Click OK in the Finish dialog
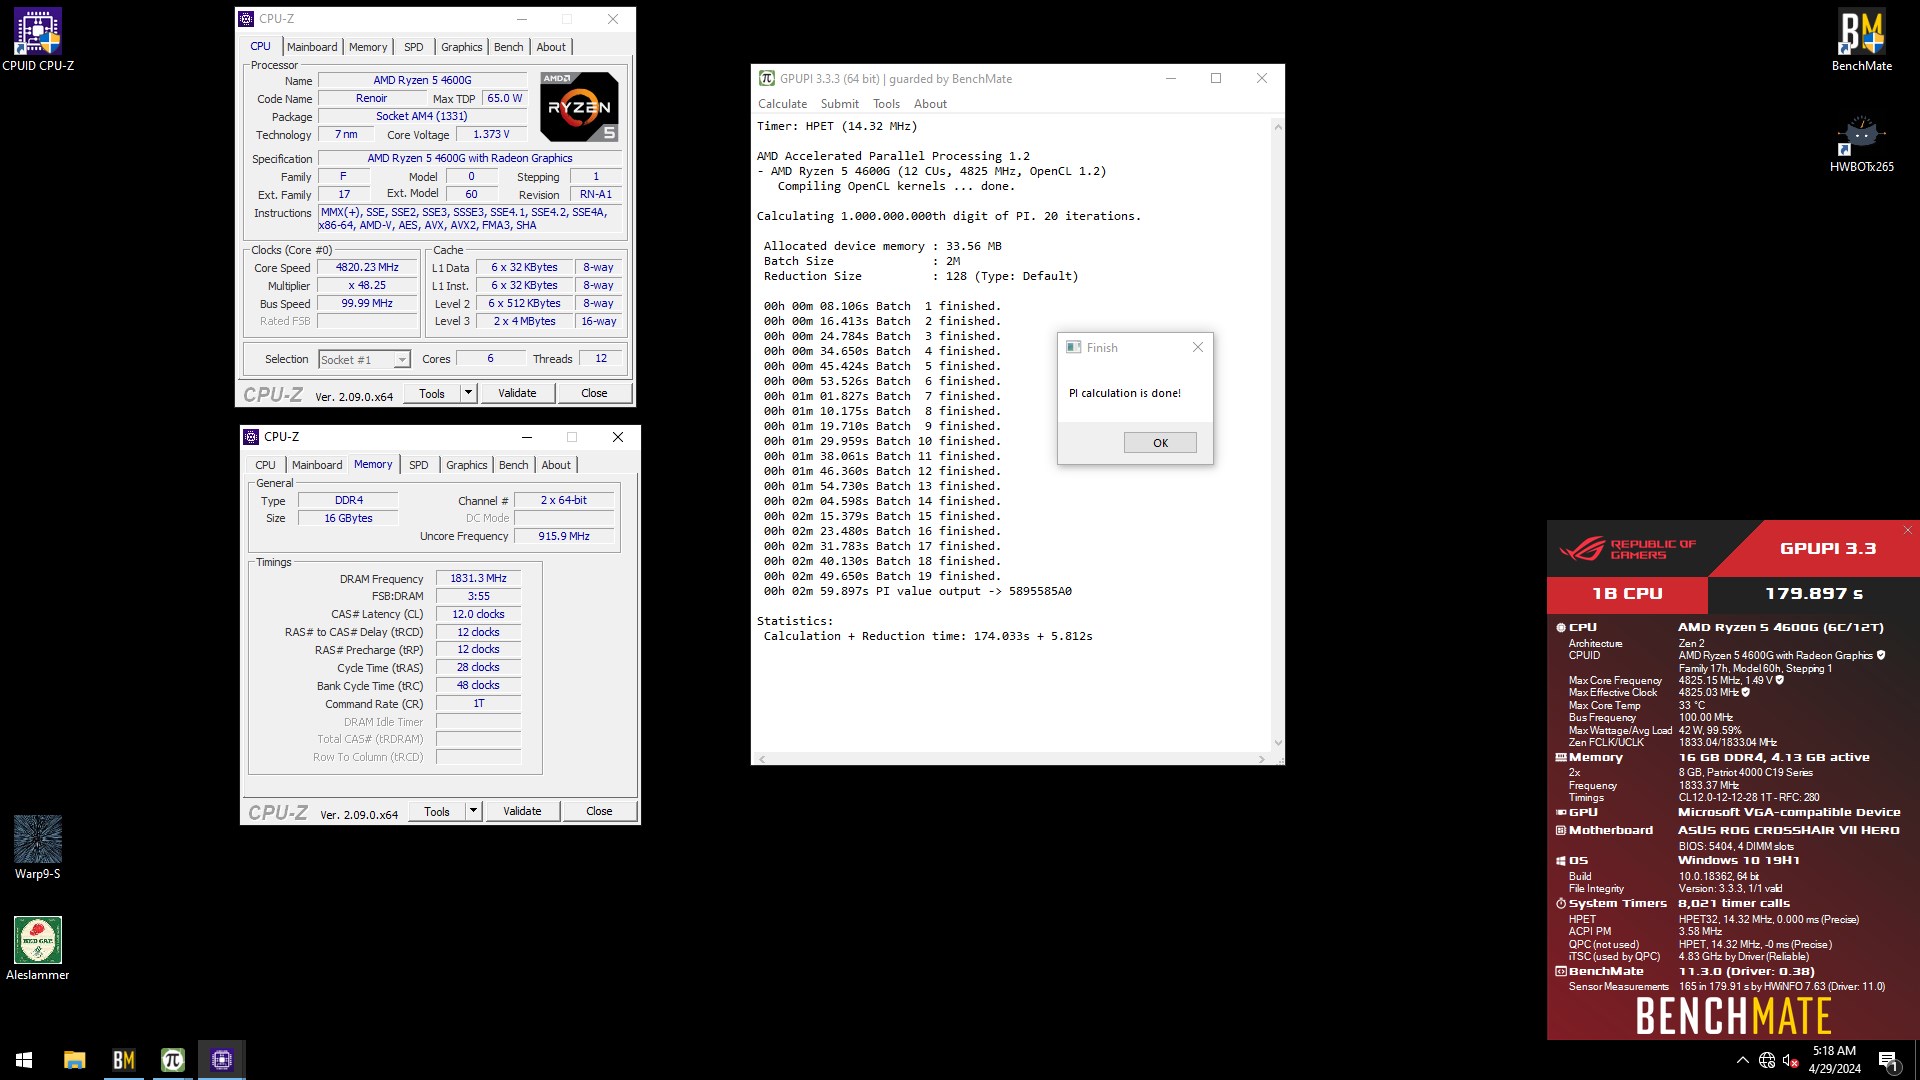Image resolution: width=1920 pixels, height=1080 pixels. click(1160, 443)
